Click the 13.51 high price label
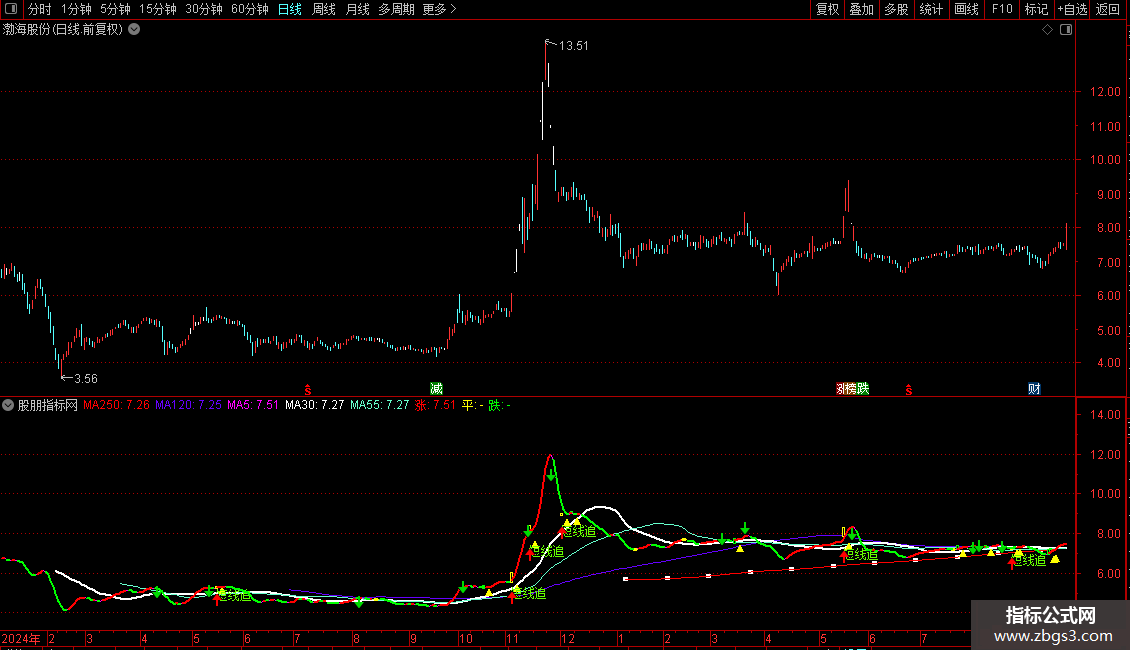 (x=574, y=45)
